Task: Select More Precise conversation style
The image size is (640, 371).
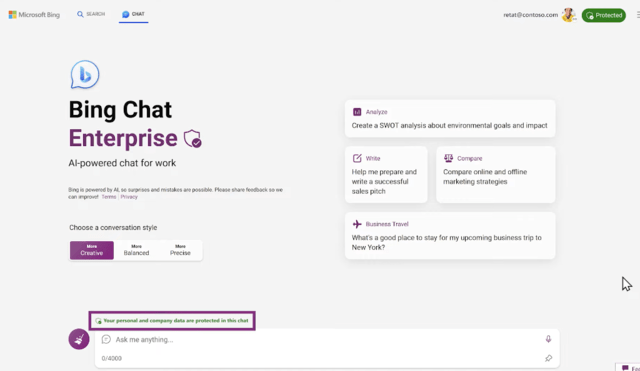Action: pos(180,250)
